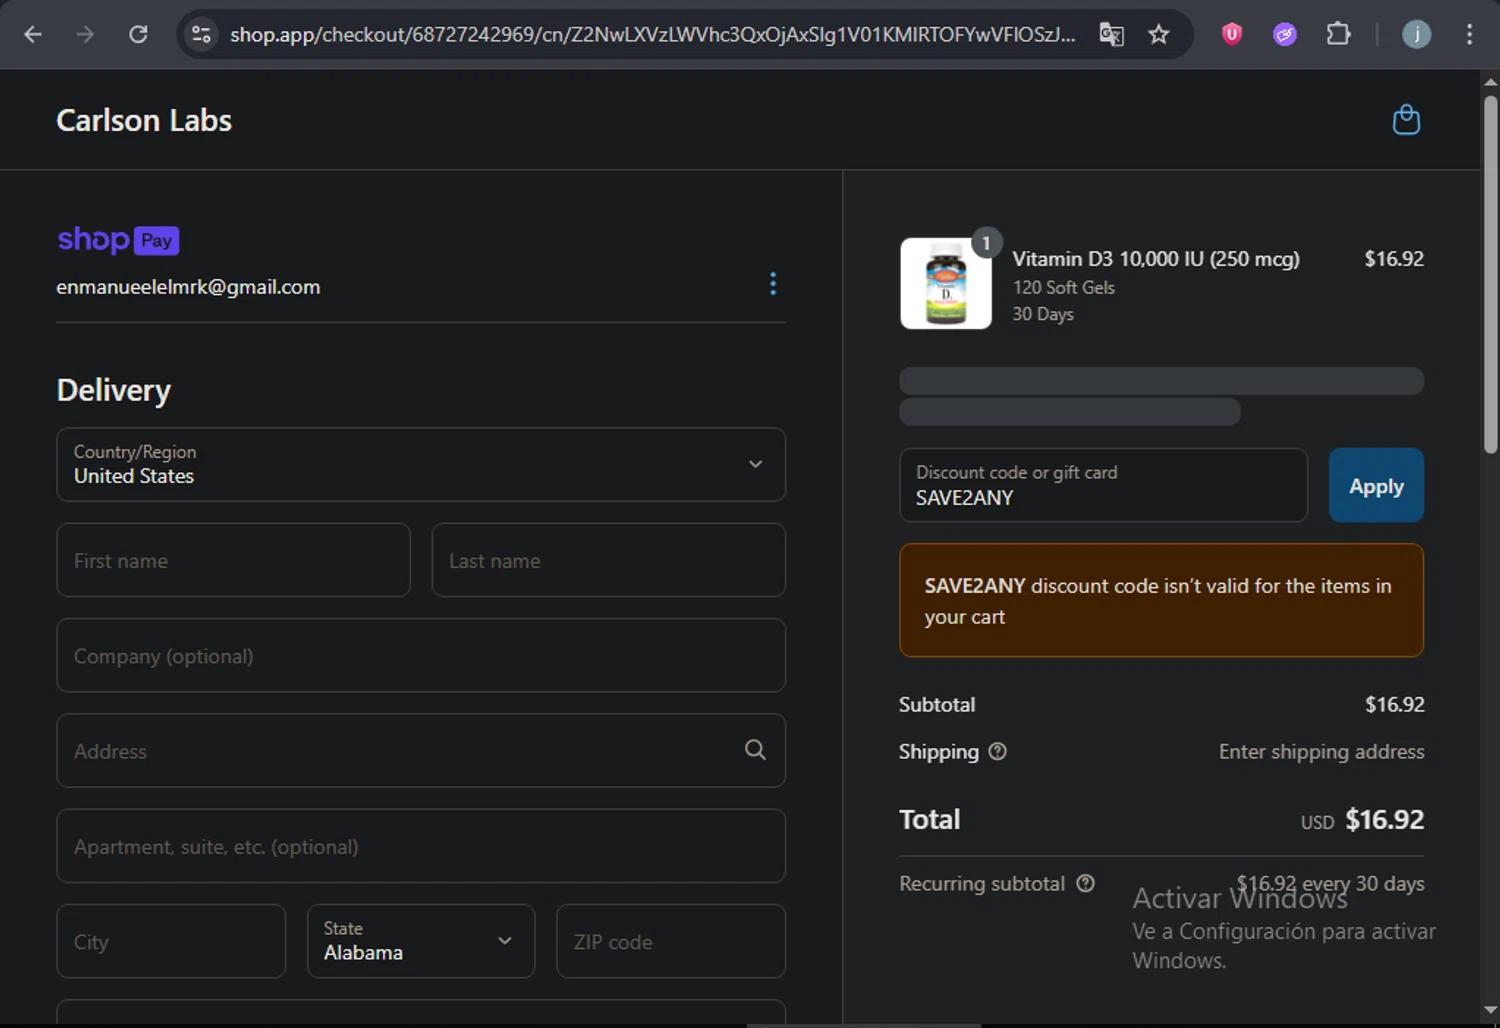Open the uBlock shield extension icon
The height and width of the screenshot is (1028, 1500).
[1232, 35]
